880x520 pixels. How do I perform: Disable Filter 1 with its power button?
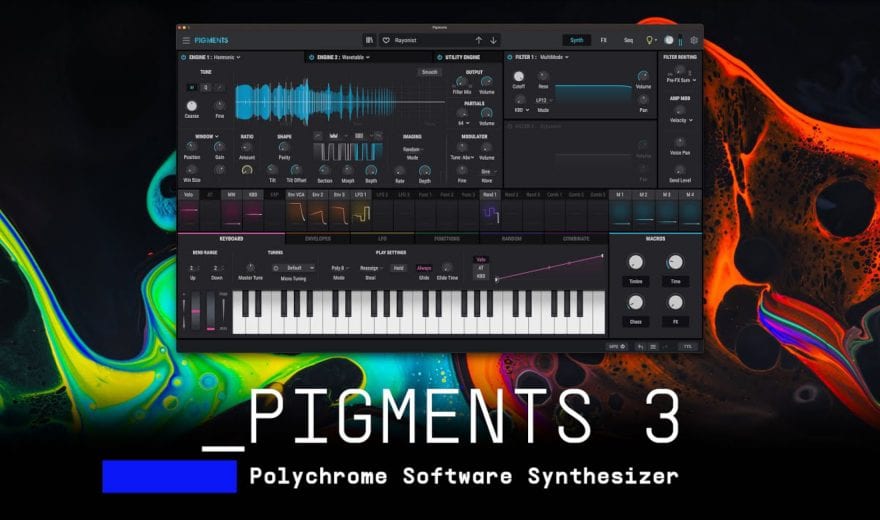(x=507, y=58)
